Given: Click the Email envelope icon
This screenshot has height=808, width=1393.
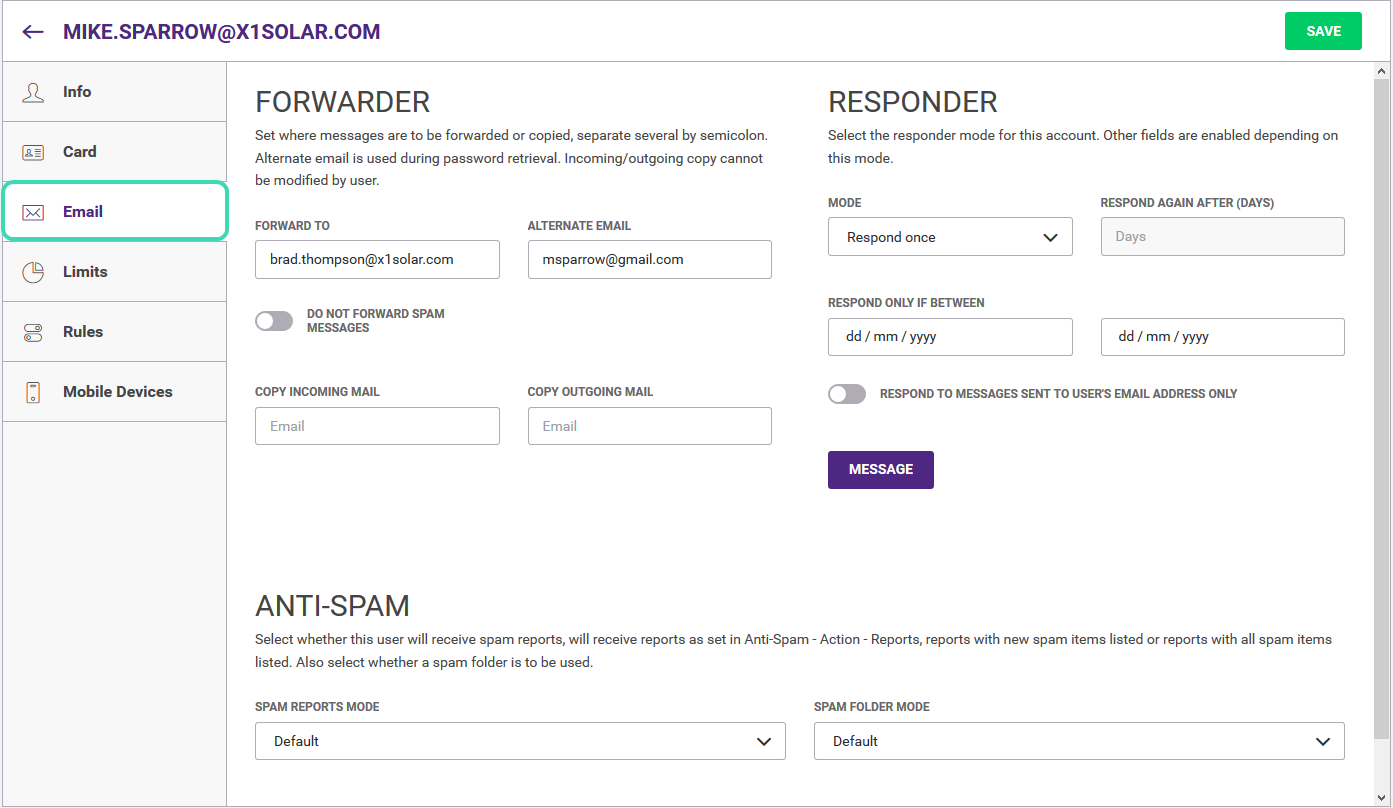Looking at the screenshot, I should 33,212.
